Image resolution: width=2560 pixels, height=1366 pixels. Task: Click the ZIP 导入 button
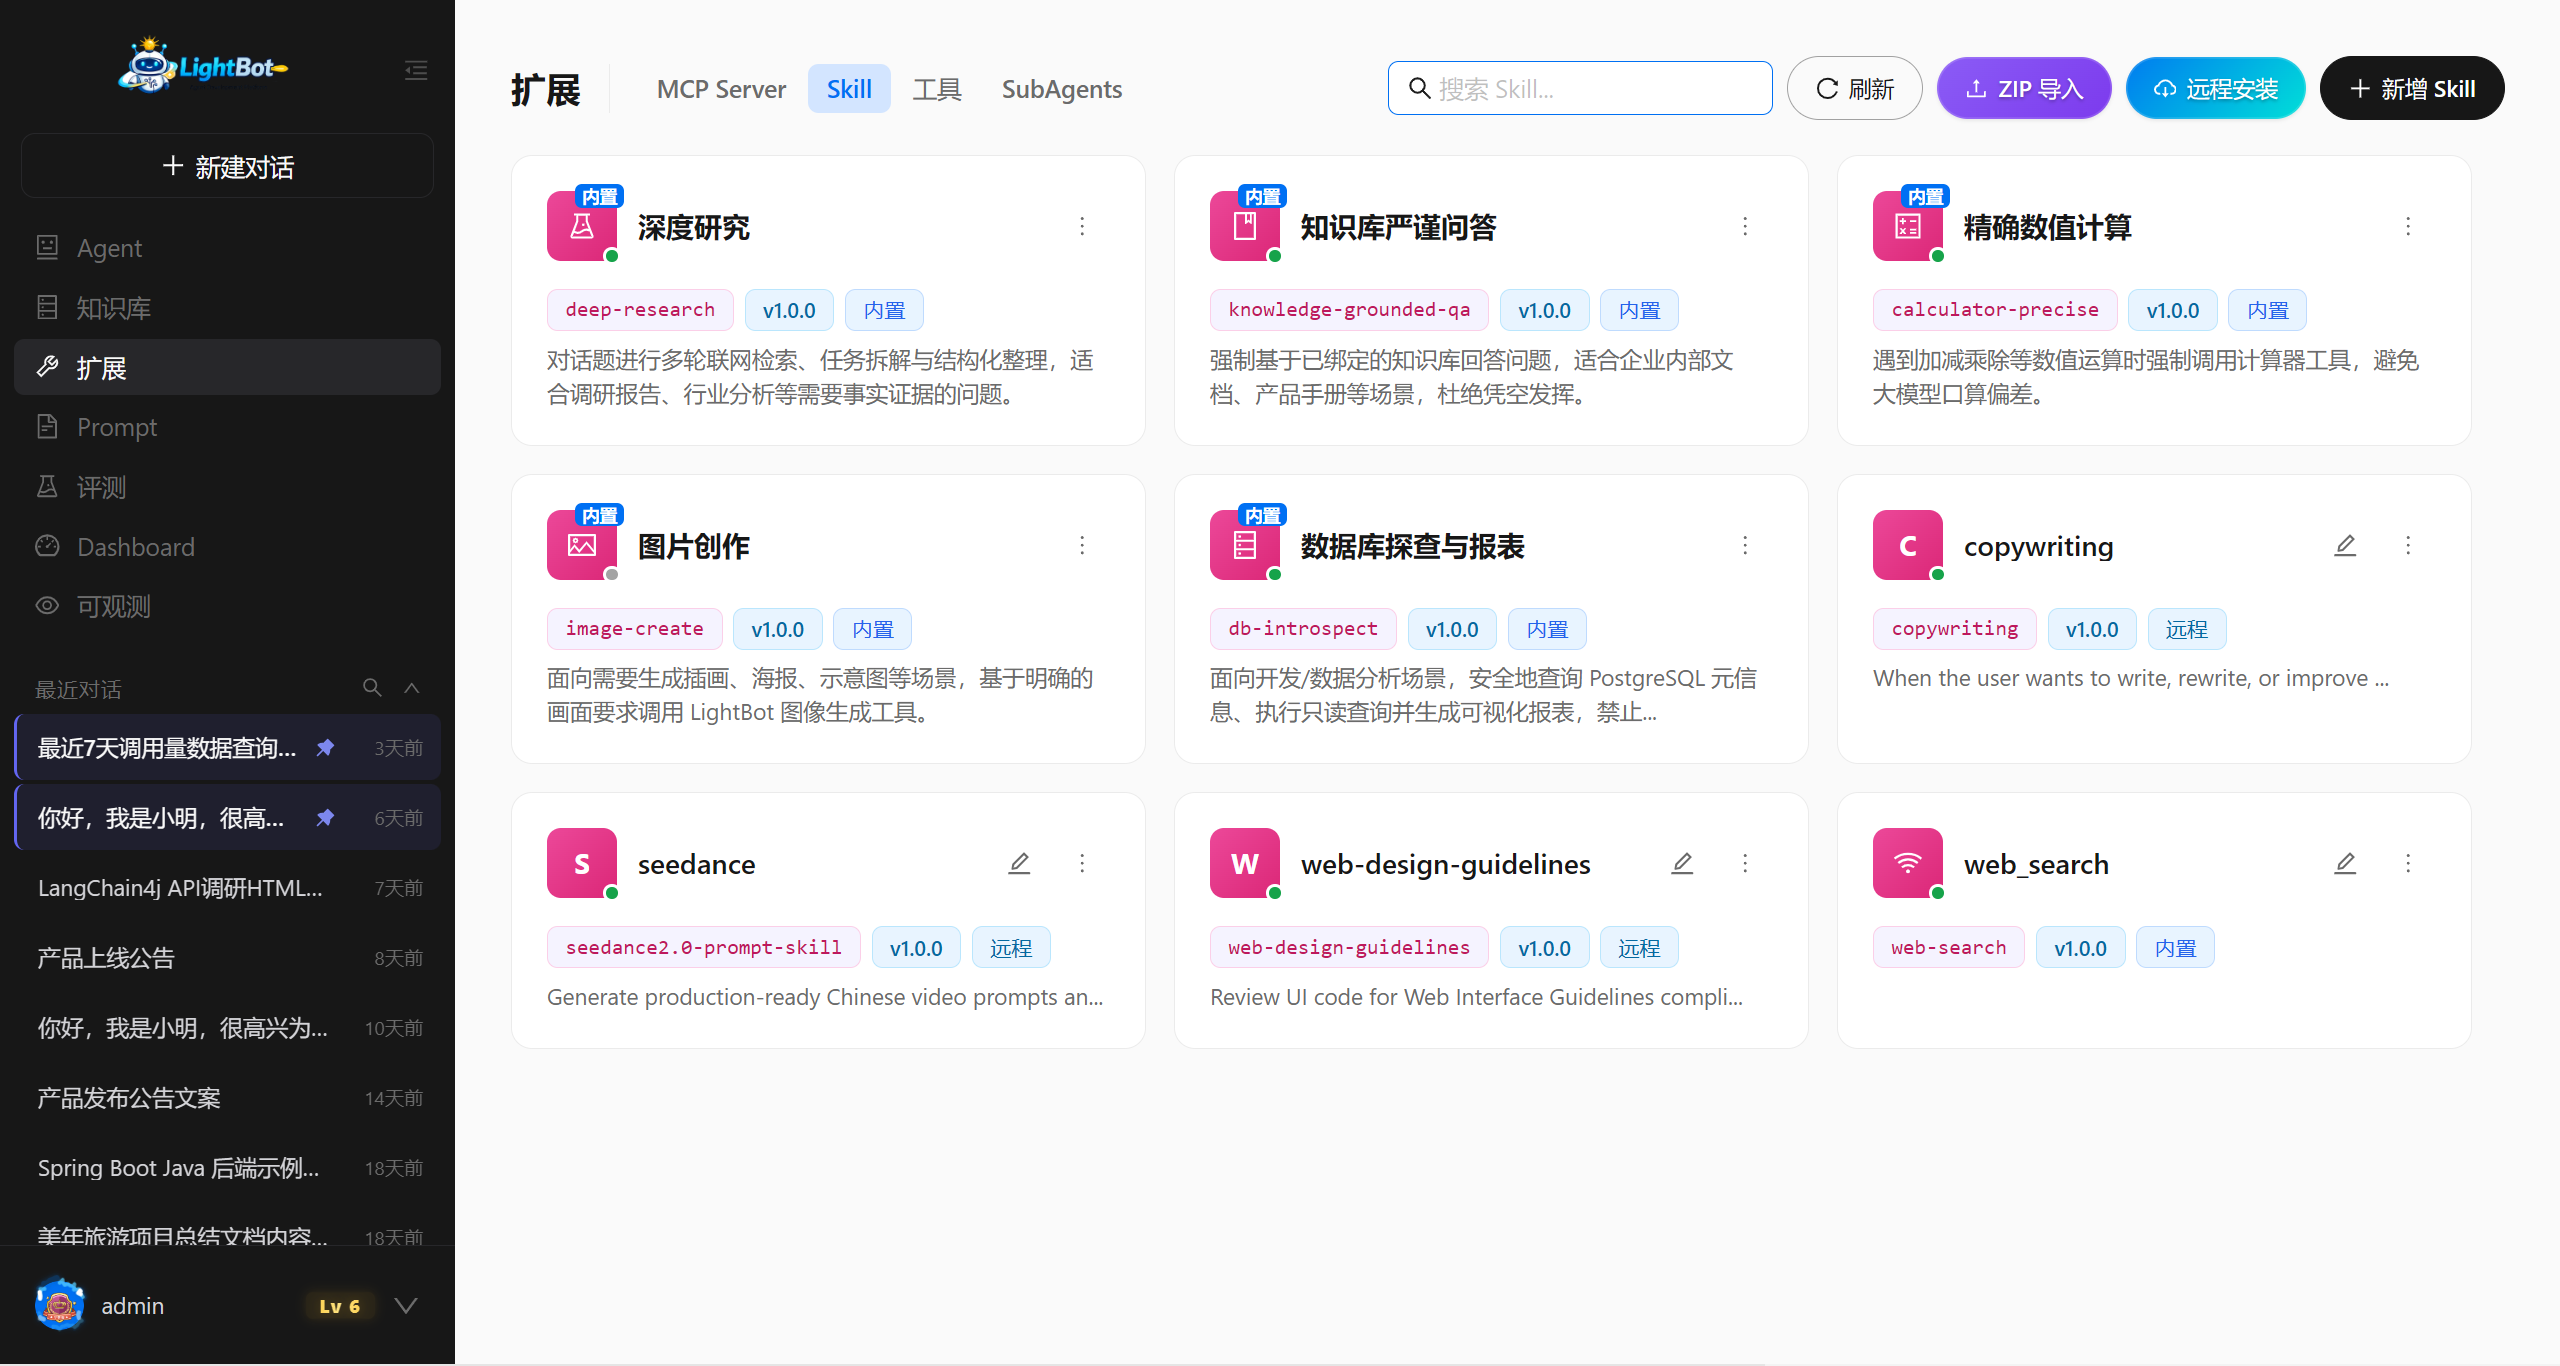[2024, 88]
